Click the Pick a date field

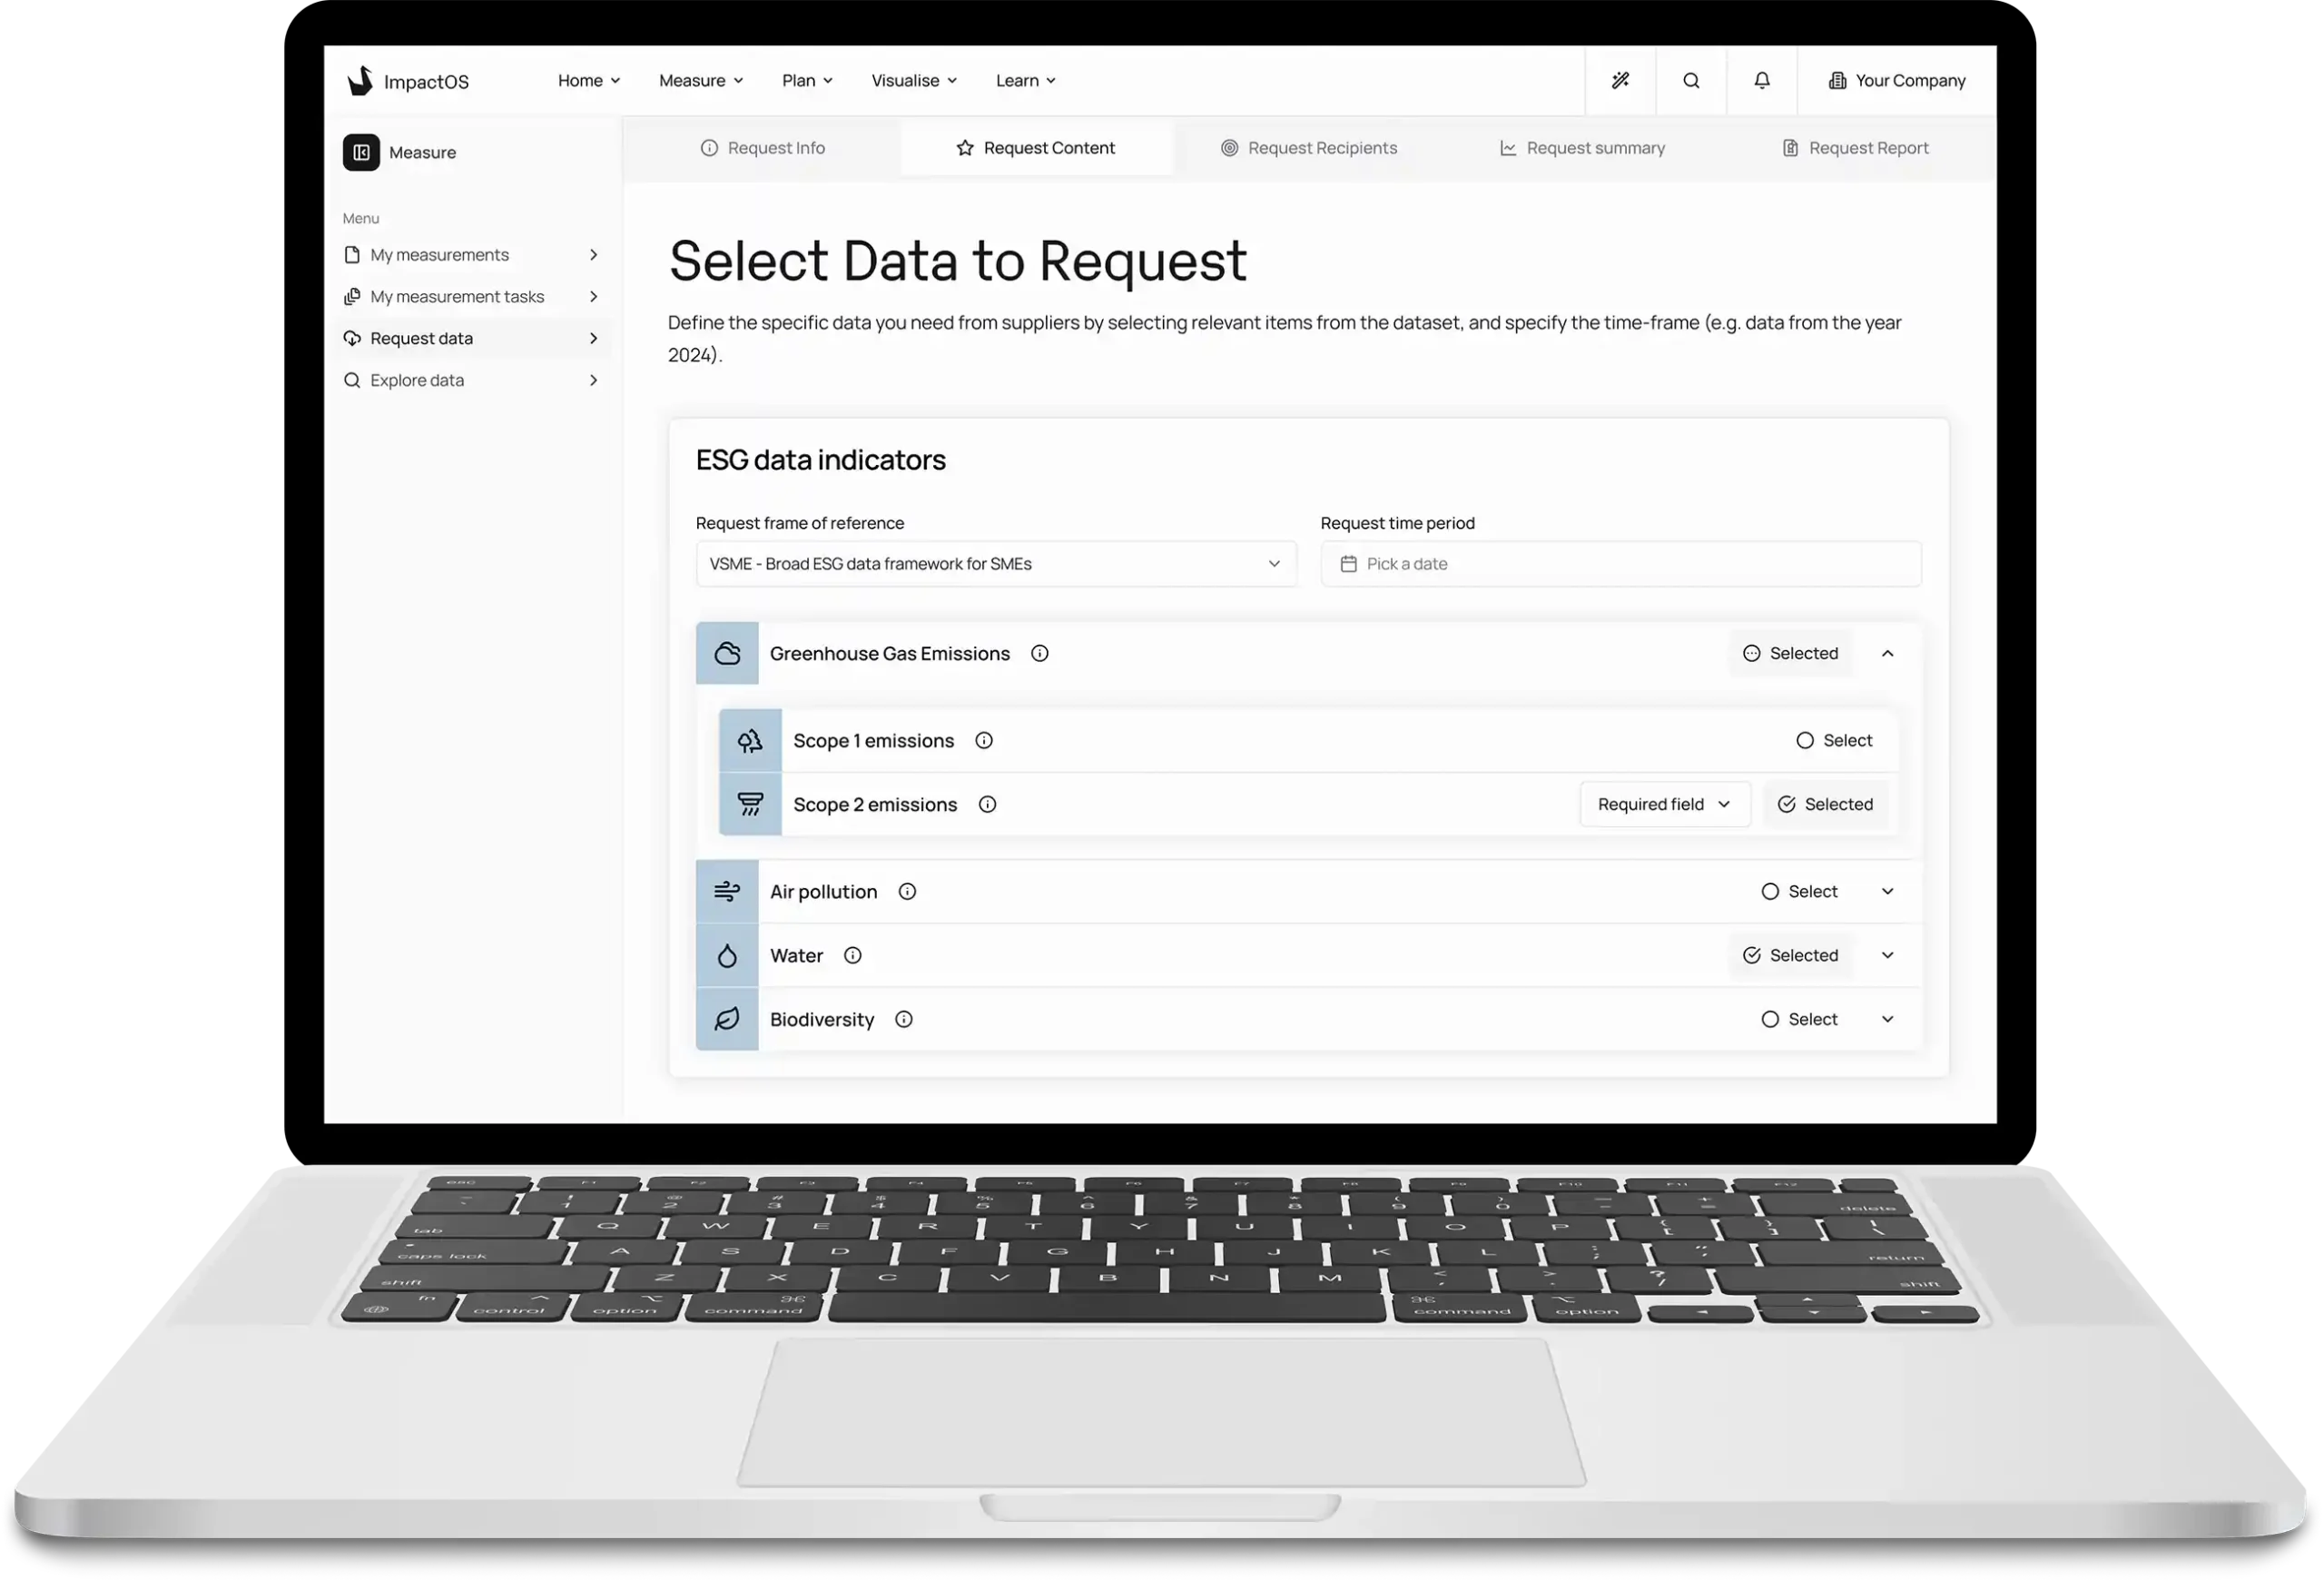[x=1620, y=564]
